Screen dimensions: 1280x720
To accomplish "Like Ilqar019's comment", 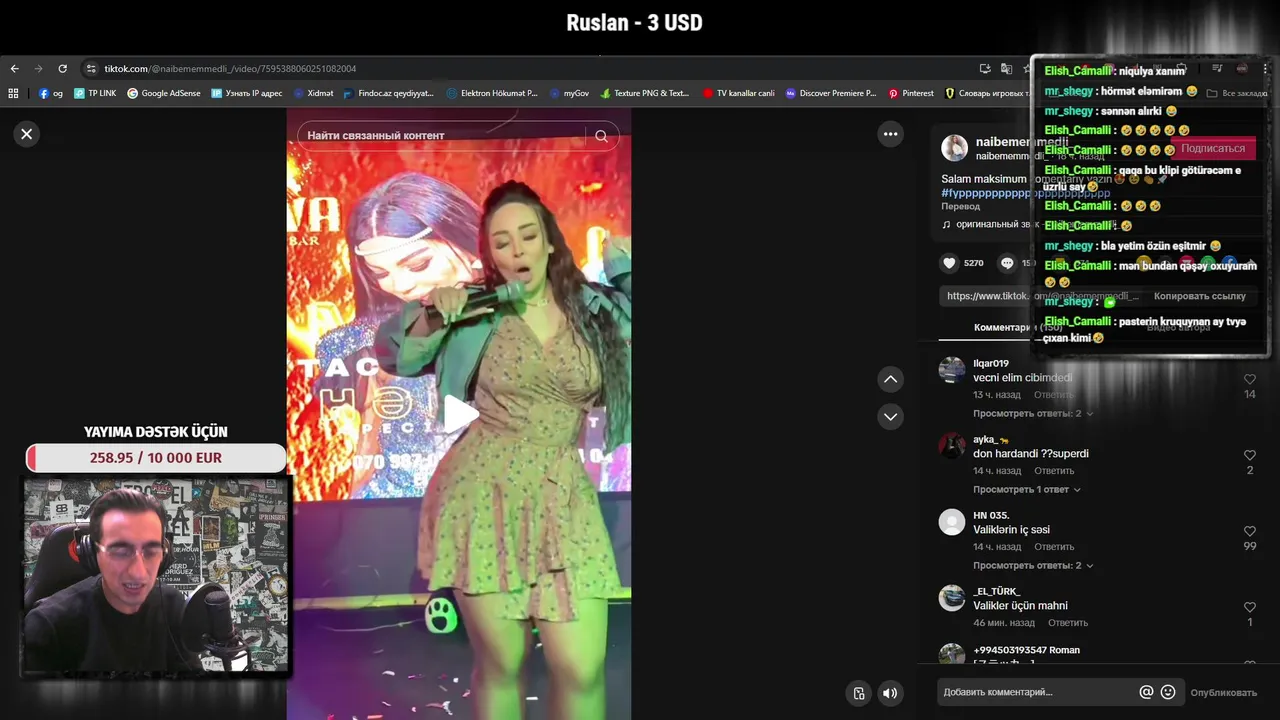I will pos(1250,380).
